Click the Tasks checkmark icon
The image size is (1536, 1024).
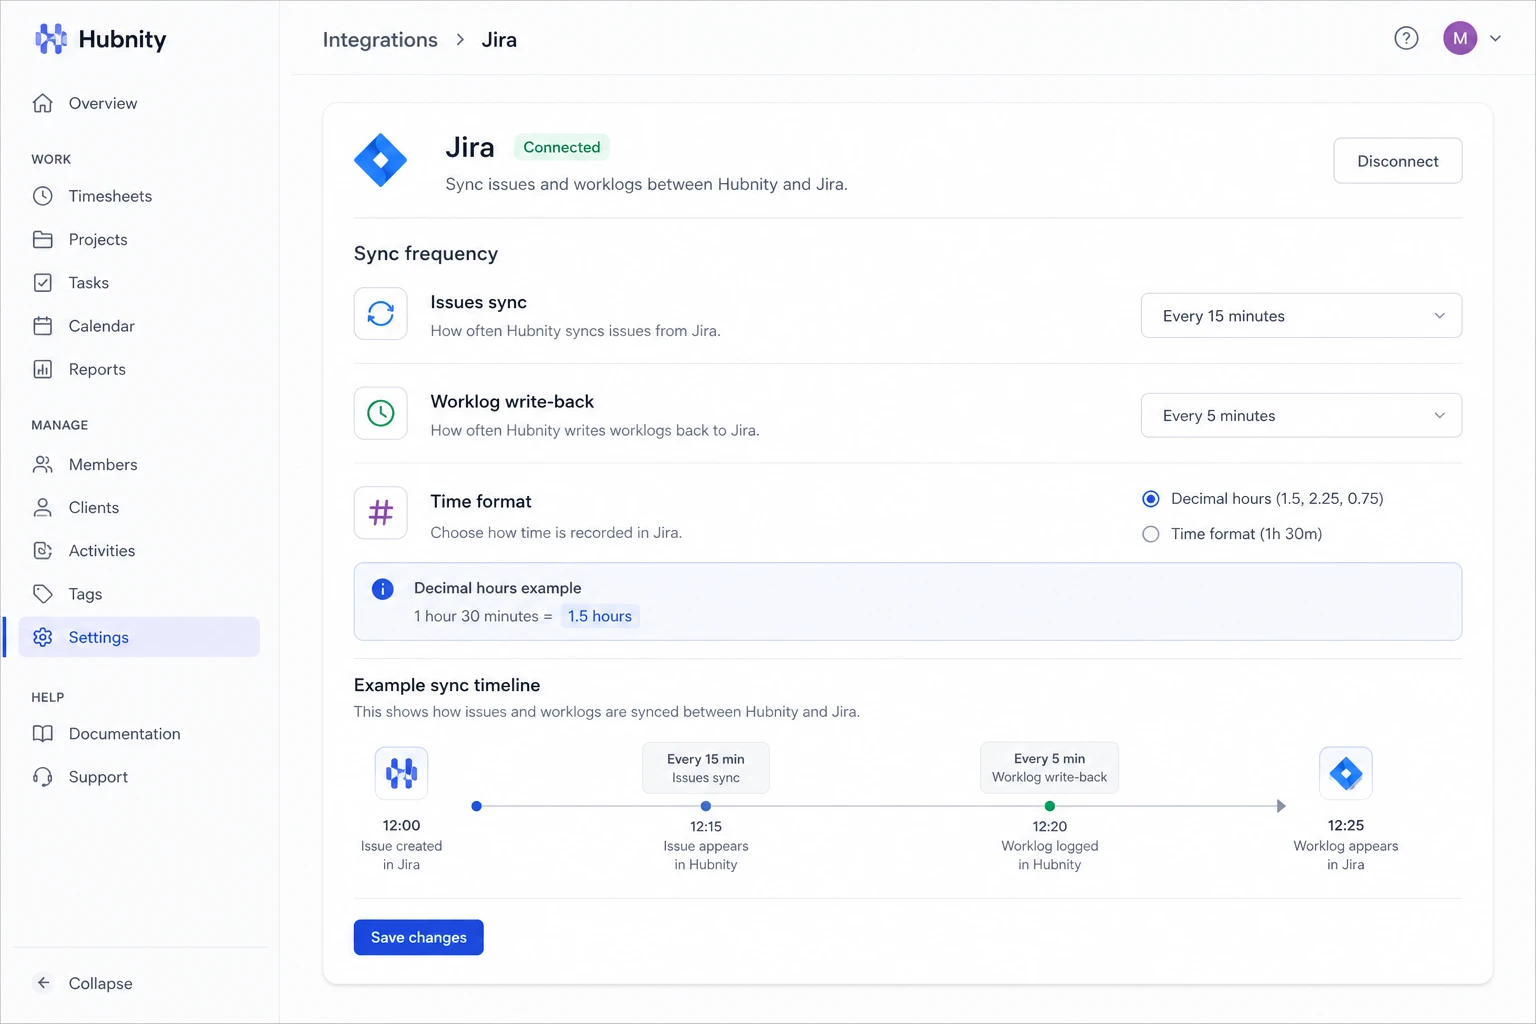42,282
